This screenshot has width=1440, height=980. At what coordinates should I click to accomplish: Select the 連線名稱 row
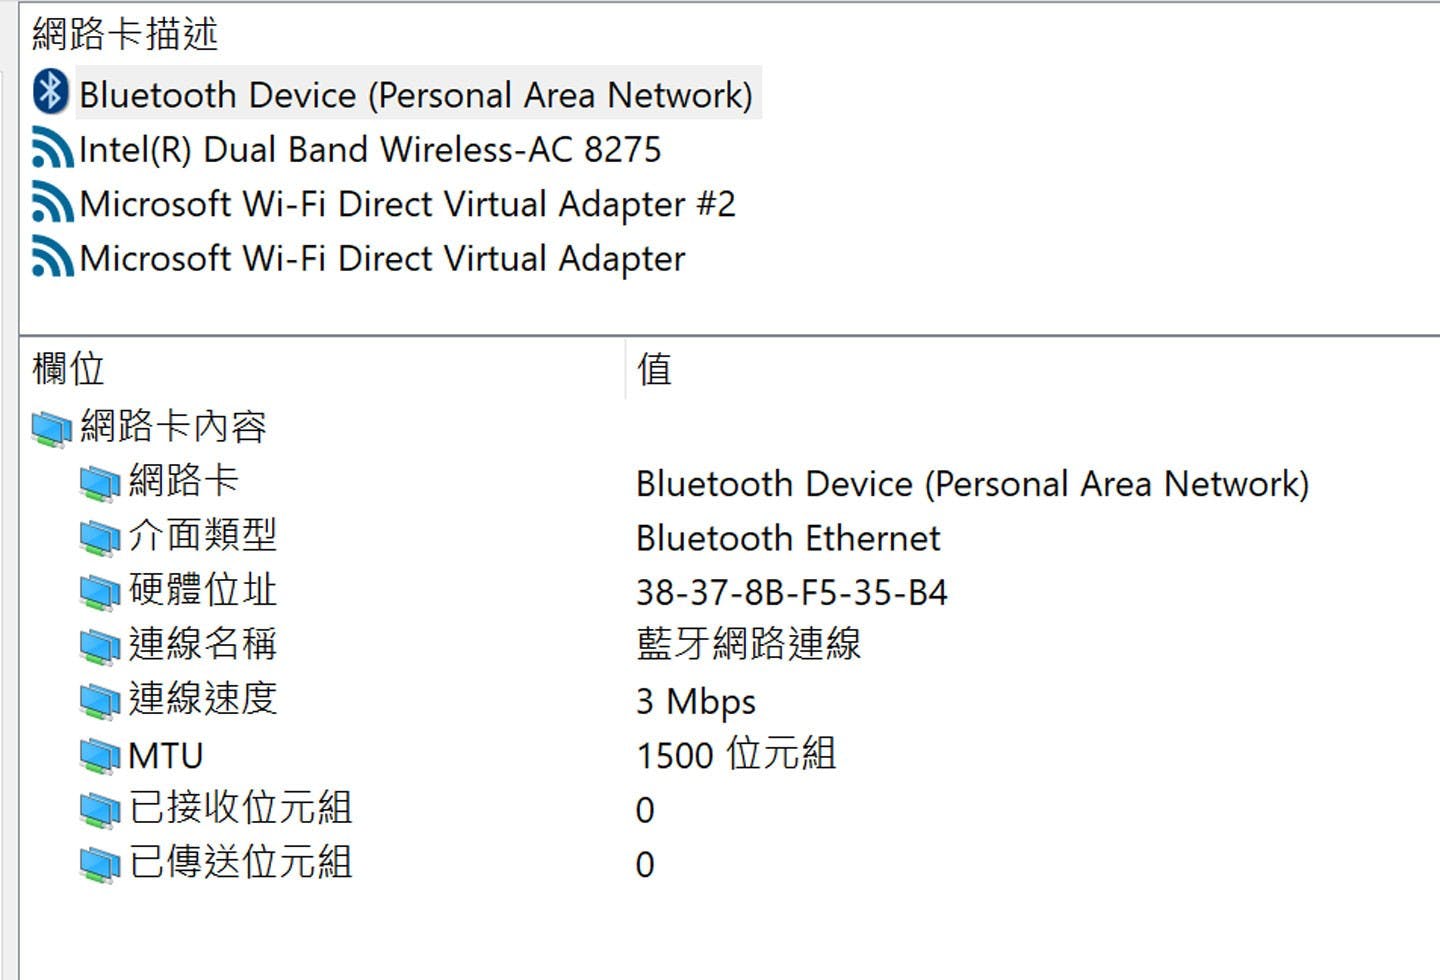click(203, 645)
